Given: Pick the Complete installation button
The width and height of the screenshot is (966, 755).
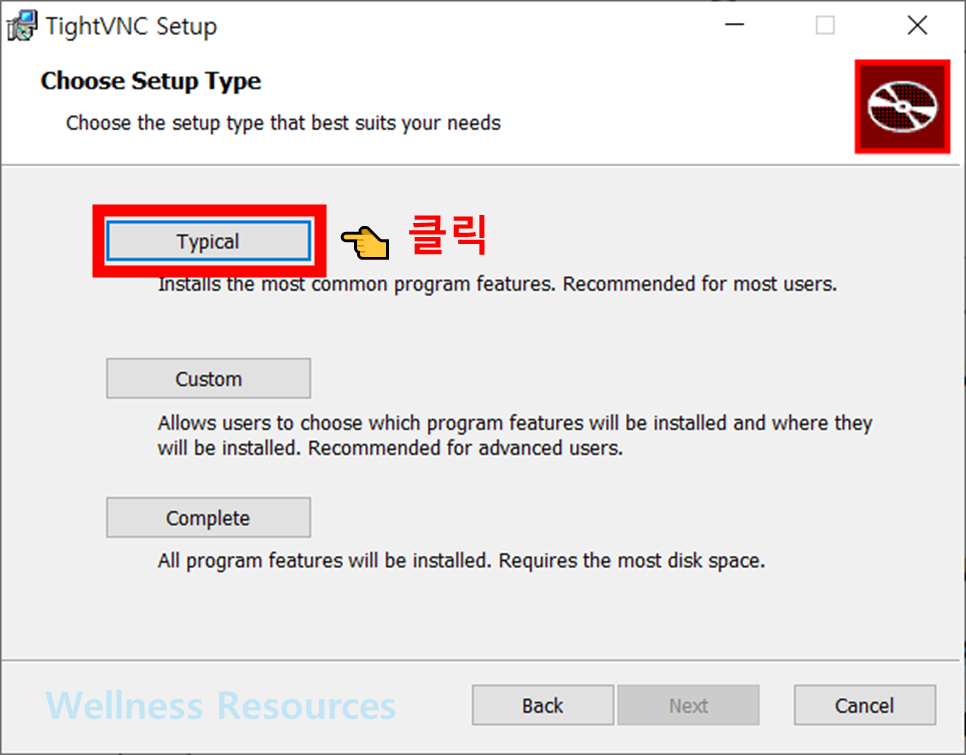Looking at the screenshot, I should click(208, 518).
